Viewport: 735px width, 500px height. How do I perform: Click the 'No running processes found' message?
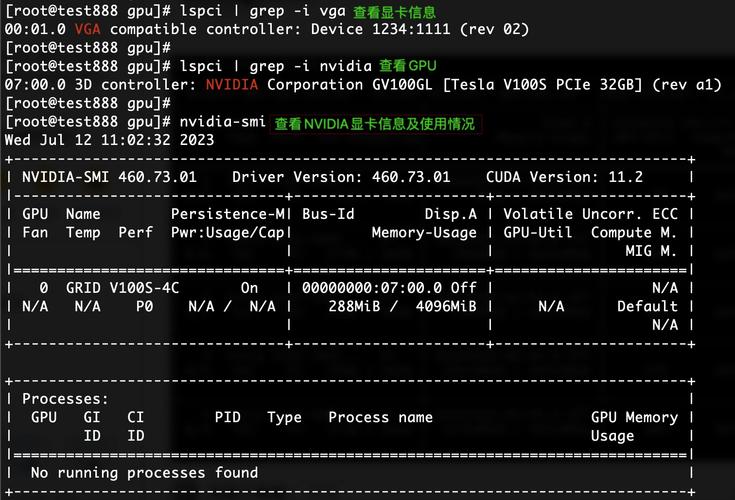pos(144,472)
